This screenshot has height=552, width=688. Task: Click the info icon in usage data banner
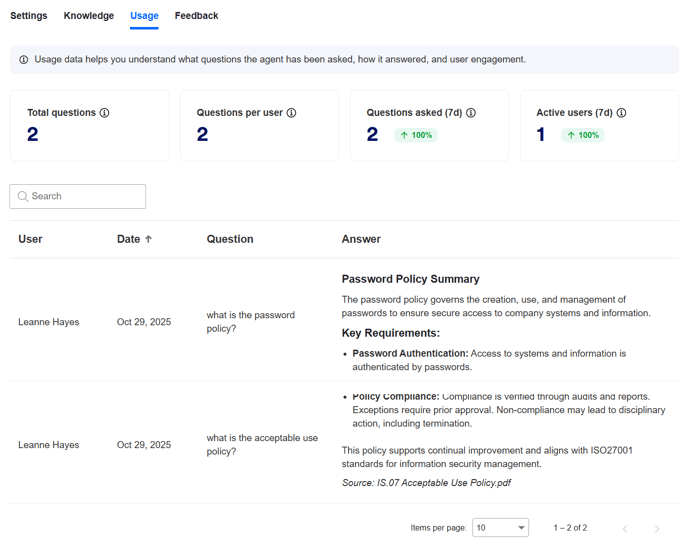pos(24,60)
